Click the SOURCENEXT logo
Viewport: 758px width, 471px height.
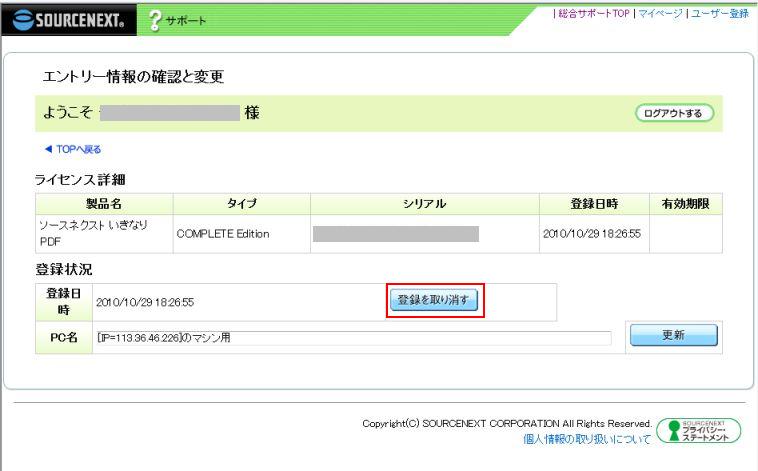(69, 20)
